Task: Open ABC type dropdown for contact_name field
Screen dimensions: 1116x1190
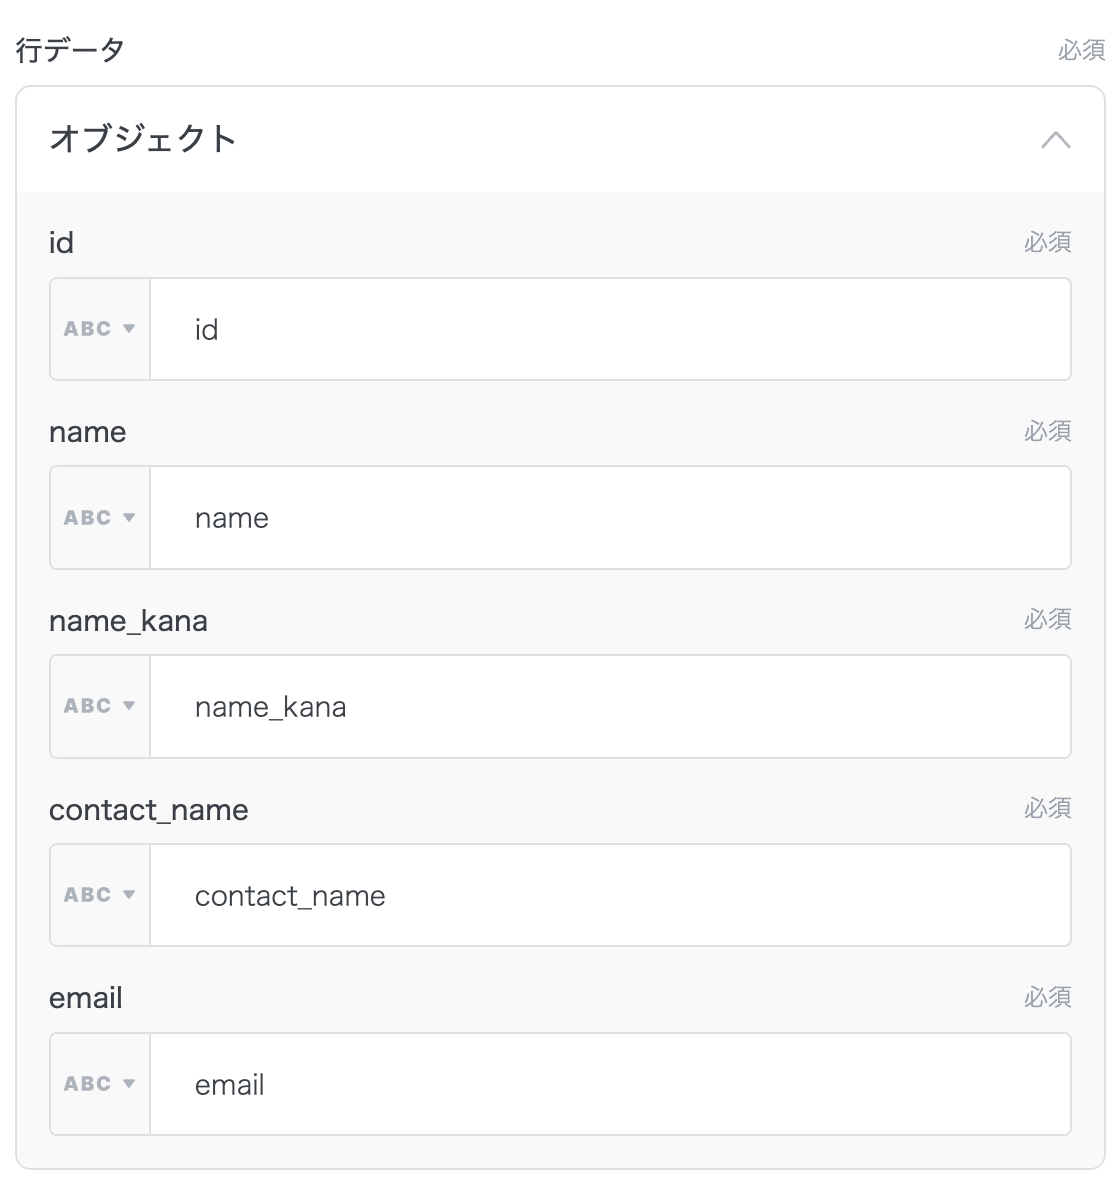Action: point(100,895)
